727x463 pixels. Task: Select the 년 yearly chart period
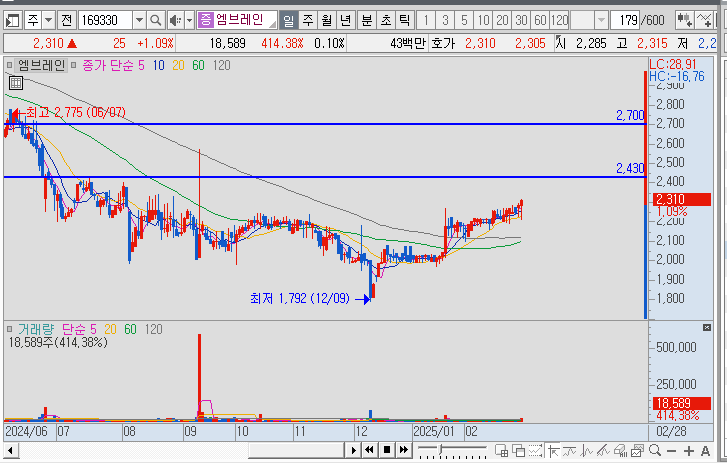click(345, 20)
